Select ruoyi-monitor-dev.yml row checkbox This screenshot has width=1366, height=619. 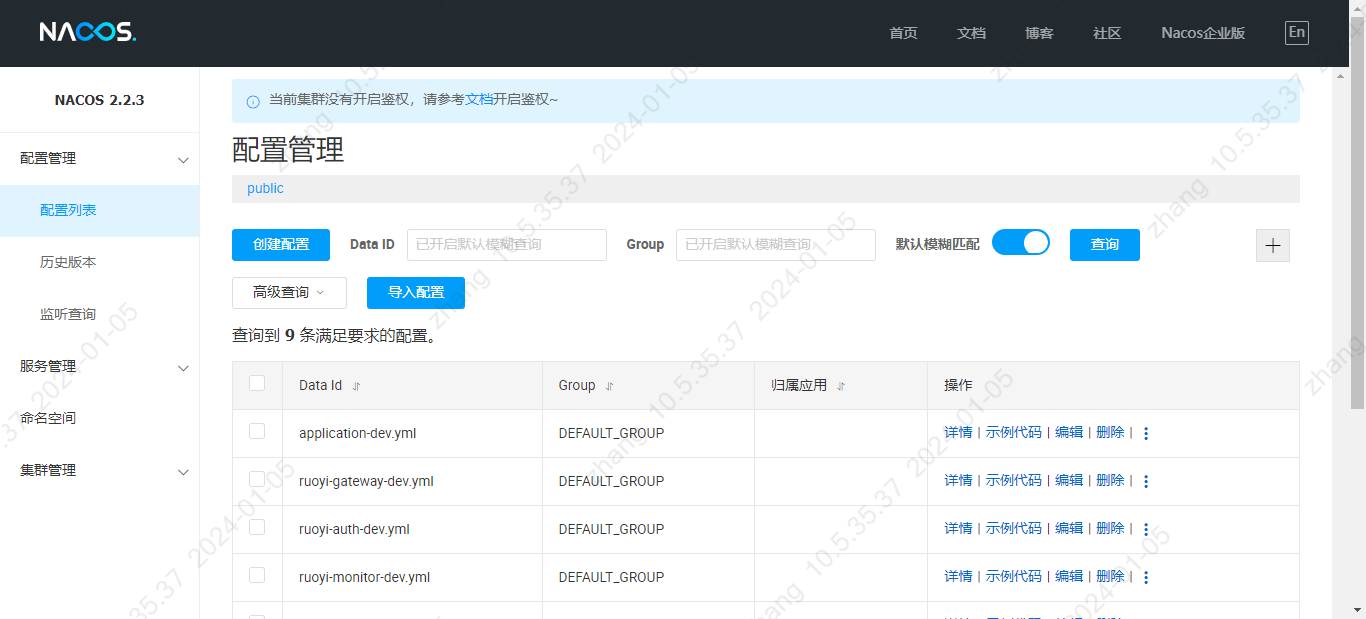point(257,575)
